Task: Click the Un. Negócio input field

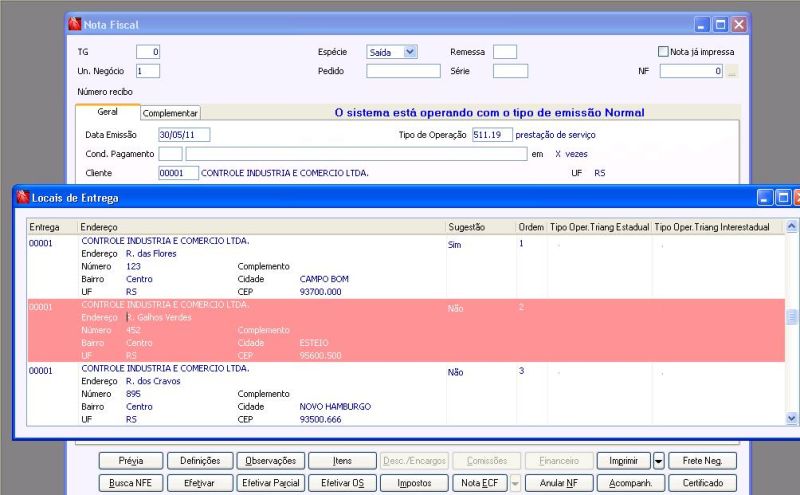Action: (148, 71)
